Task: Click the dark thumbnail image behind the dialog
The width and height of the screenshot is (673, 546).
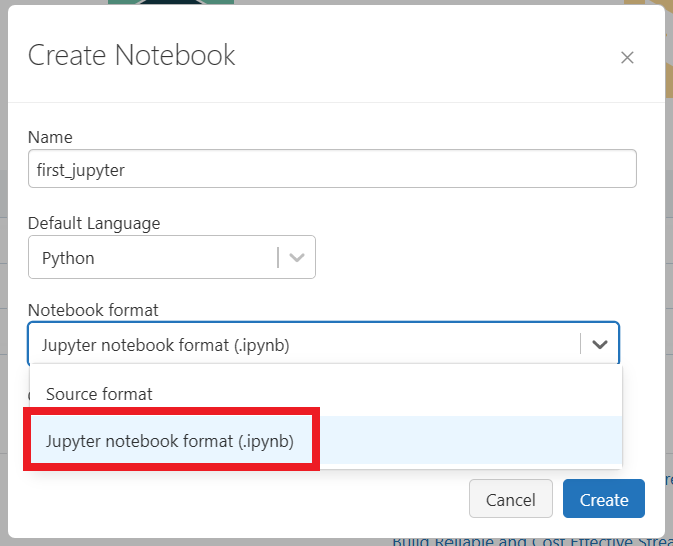Action: point(170,3)
